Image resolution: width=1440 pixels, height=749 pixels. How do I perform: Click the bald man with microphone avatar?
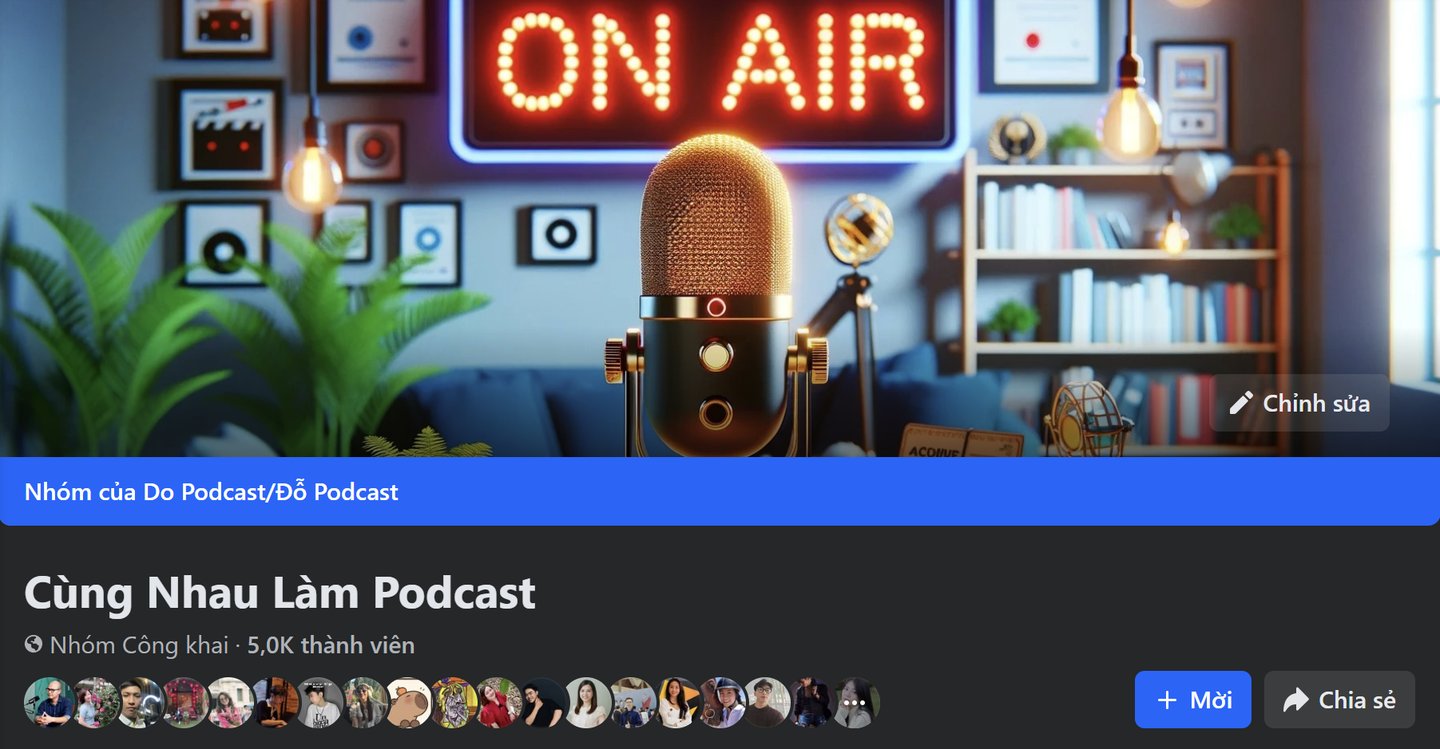click(48, 702)
